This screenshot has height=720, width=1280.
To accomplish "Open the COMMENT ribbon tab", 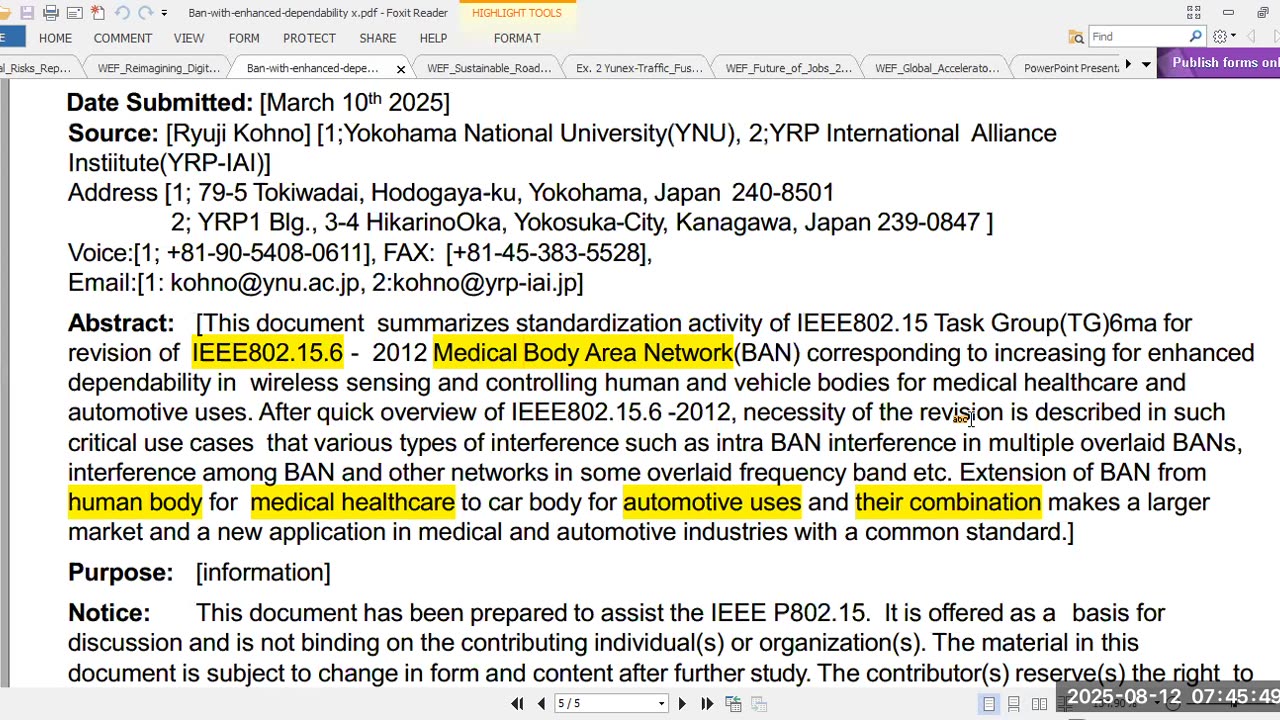I will point(123,38).
